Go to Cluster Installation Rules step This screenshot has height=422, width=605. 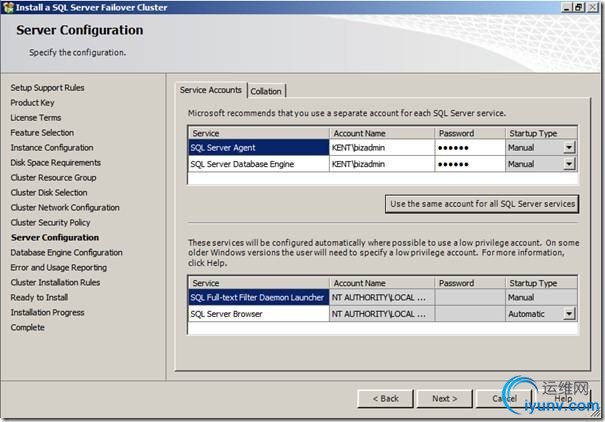pos(56,282)
